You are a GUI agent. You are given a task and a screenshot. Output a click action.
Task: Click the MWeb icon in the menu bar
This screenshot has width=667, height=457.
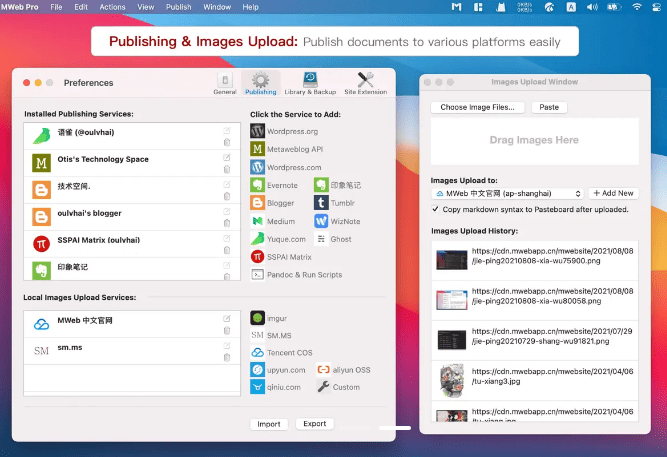456,7
